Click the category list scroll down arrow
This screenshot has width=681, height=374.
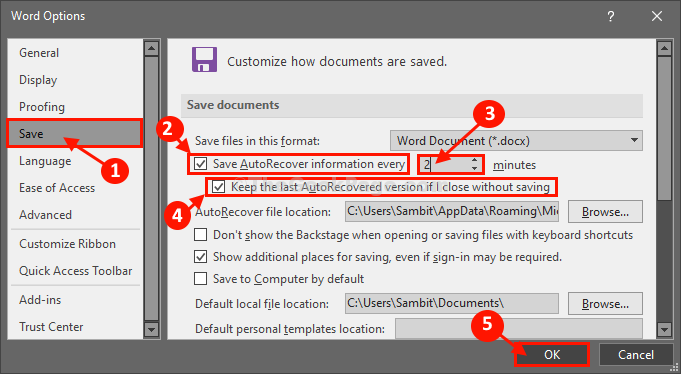tap(151, 329)
